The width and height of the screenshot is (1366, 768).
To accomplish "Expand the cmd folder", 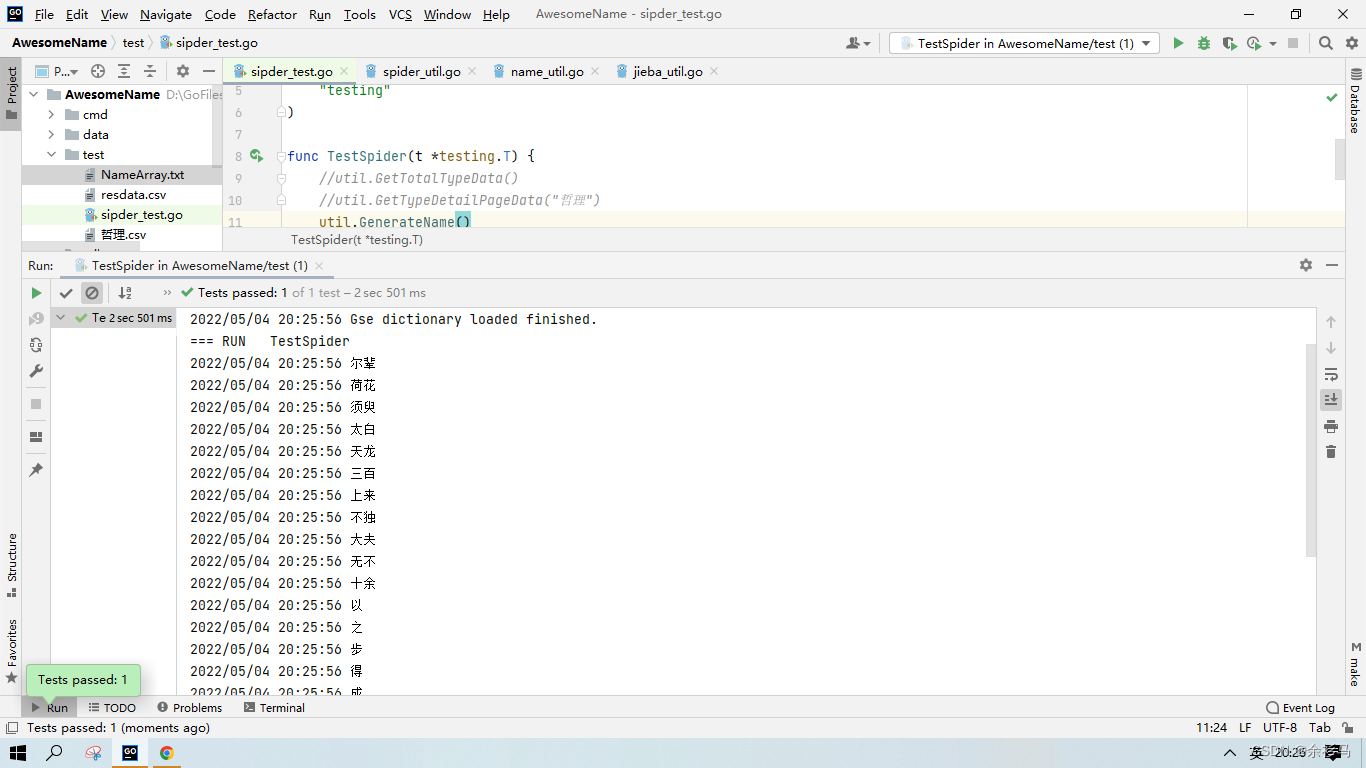I will click(x=51, y=115).
